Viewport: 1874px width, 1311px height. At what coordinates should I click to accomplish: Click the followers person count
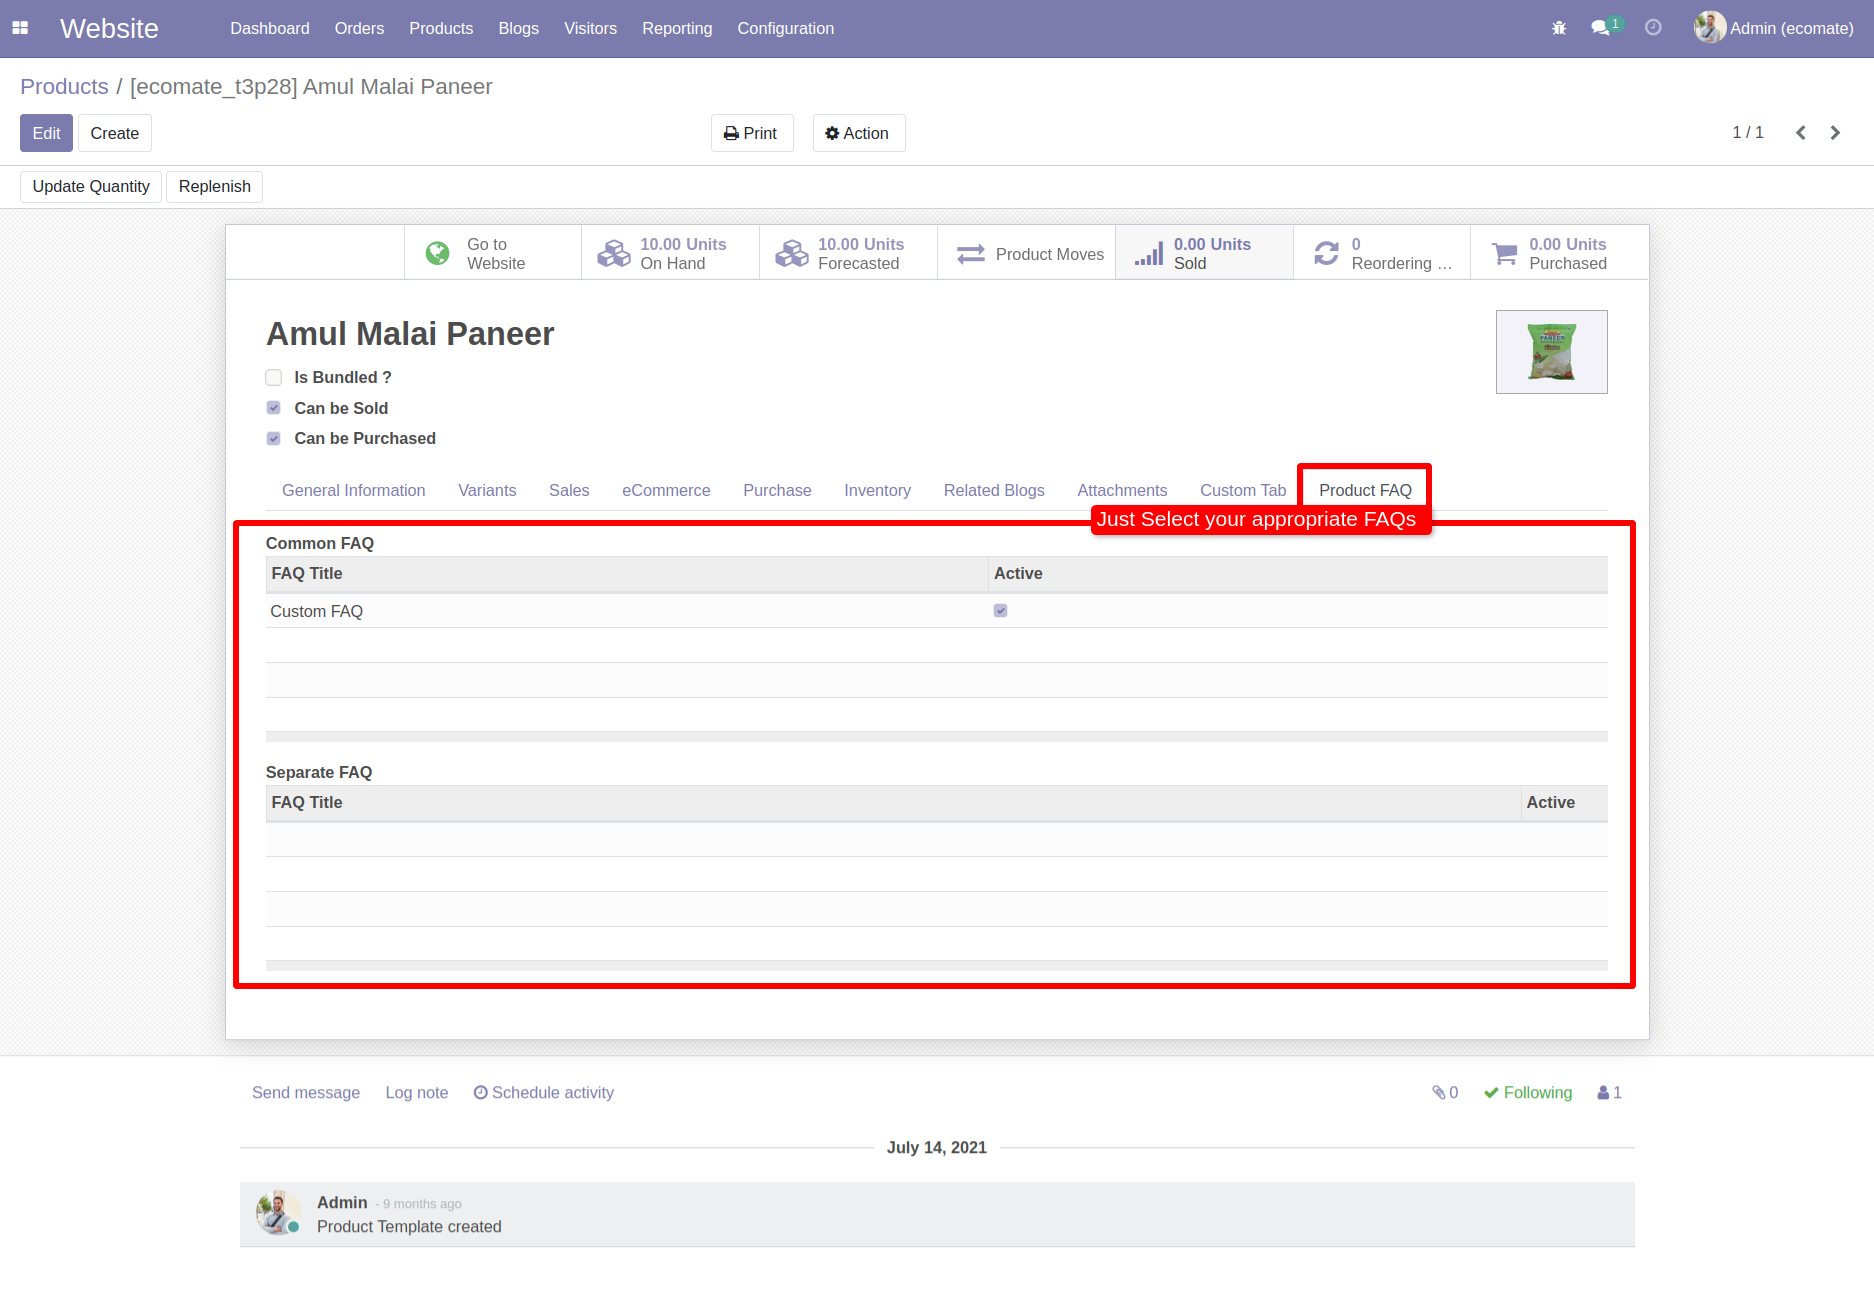point(1609,1093)
